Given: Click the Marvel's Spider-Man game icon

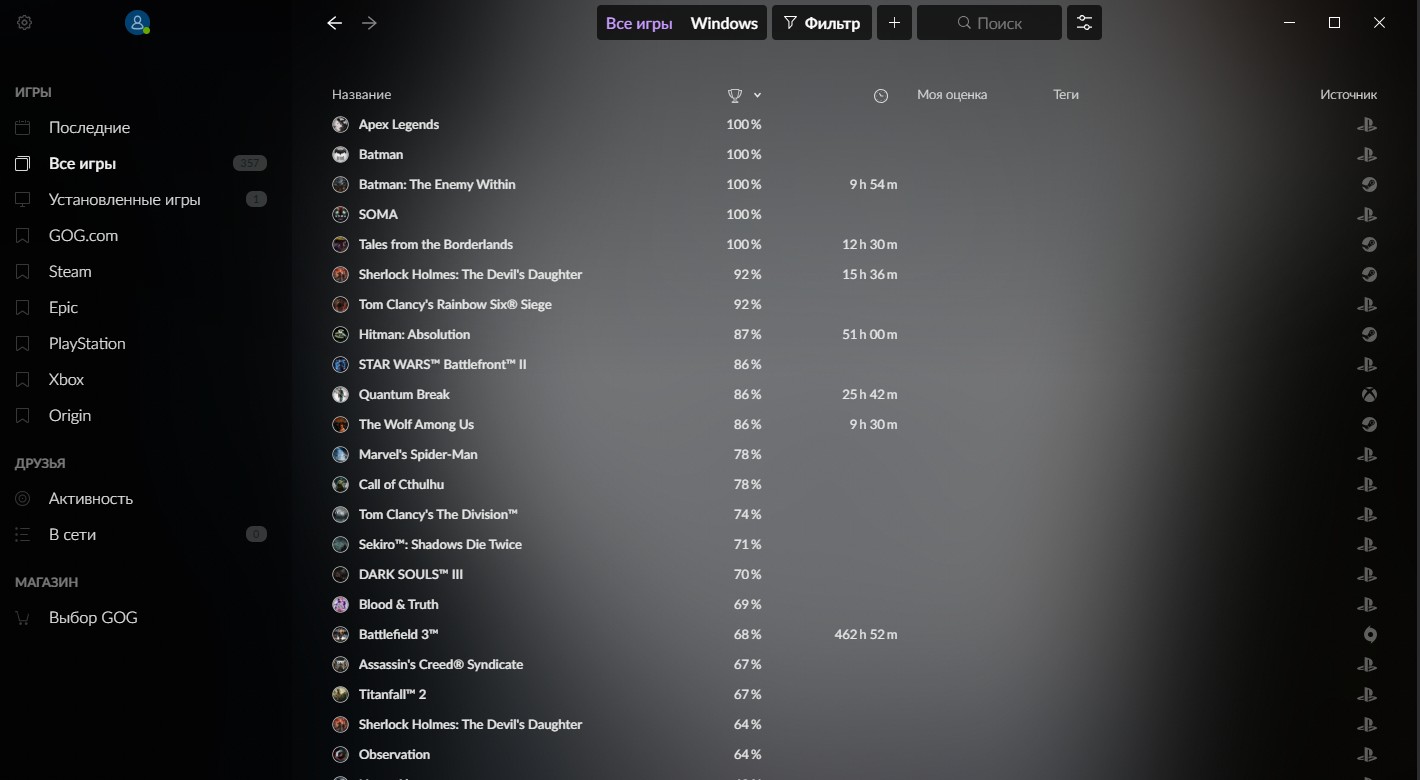Looking at the screenshot, I should [x=340, y=455].
